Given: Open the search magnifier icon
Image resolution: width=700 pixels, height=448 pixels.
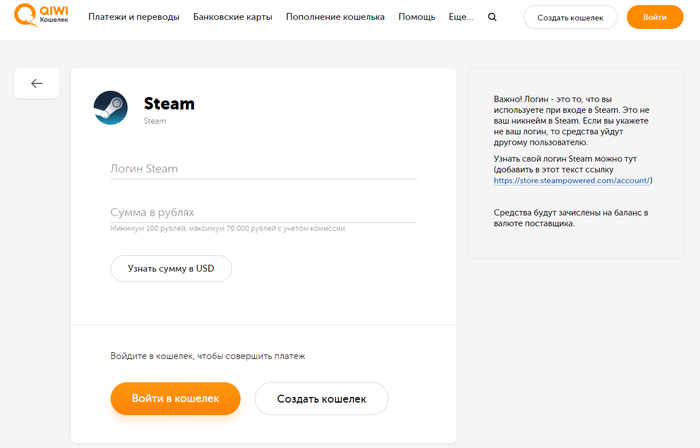Looking at the screenshot, I should click(492, 17).
